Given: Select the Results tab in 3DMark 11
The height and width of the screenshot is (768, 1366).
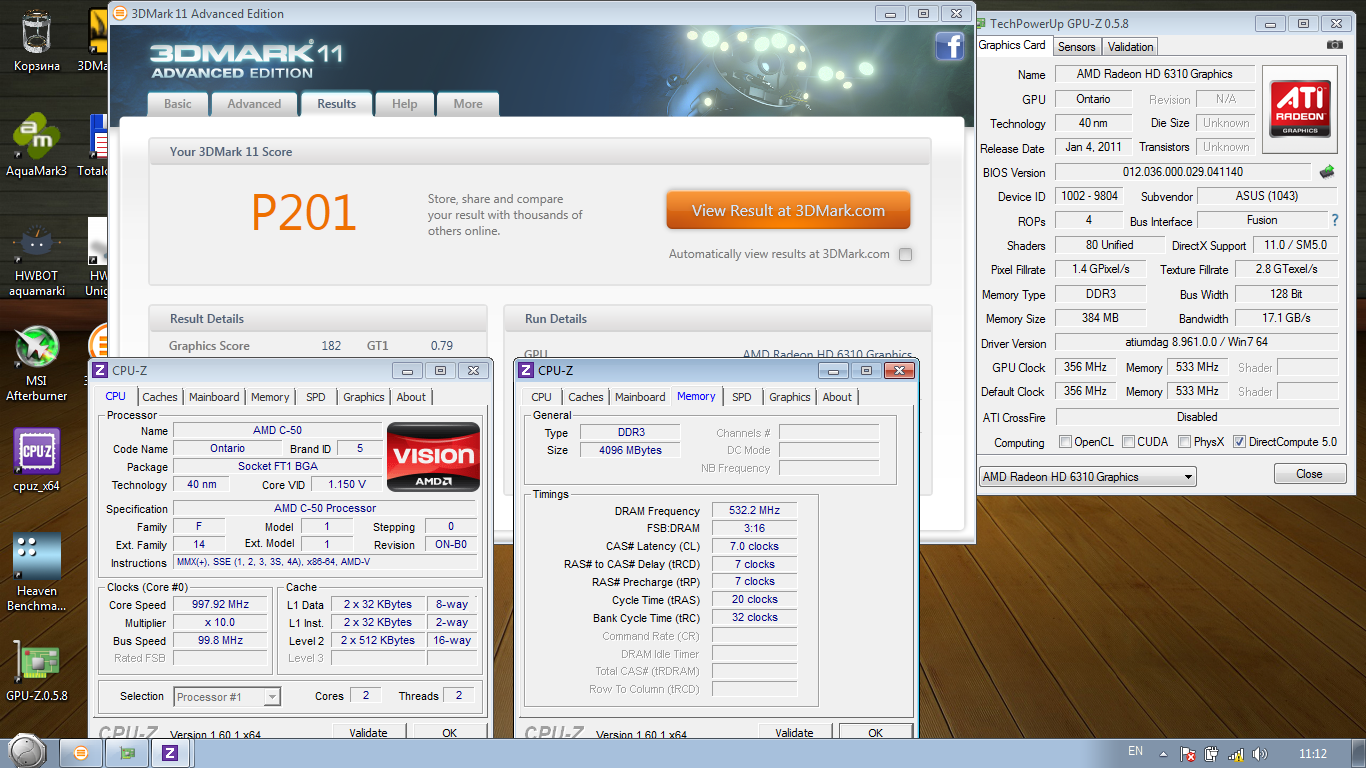Looking at the screenshot, I should 336,104.
